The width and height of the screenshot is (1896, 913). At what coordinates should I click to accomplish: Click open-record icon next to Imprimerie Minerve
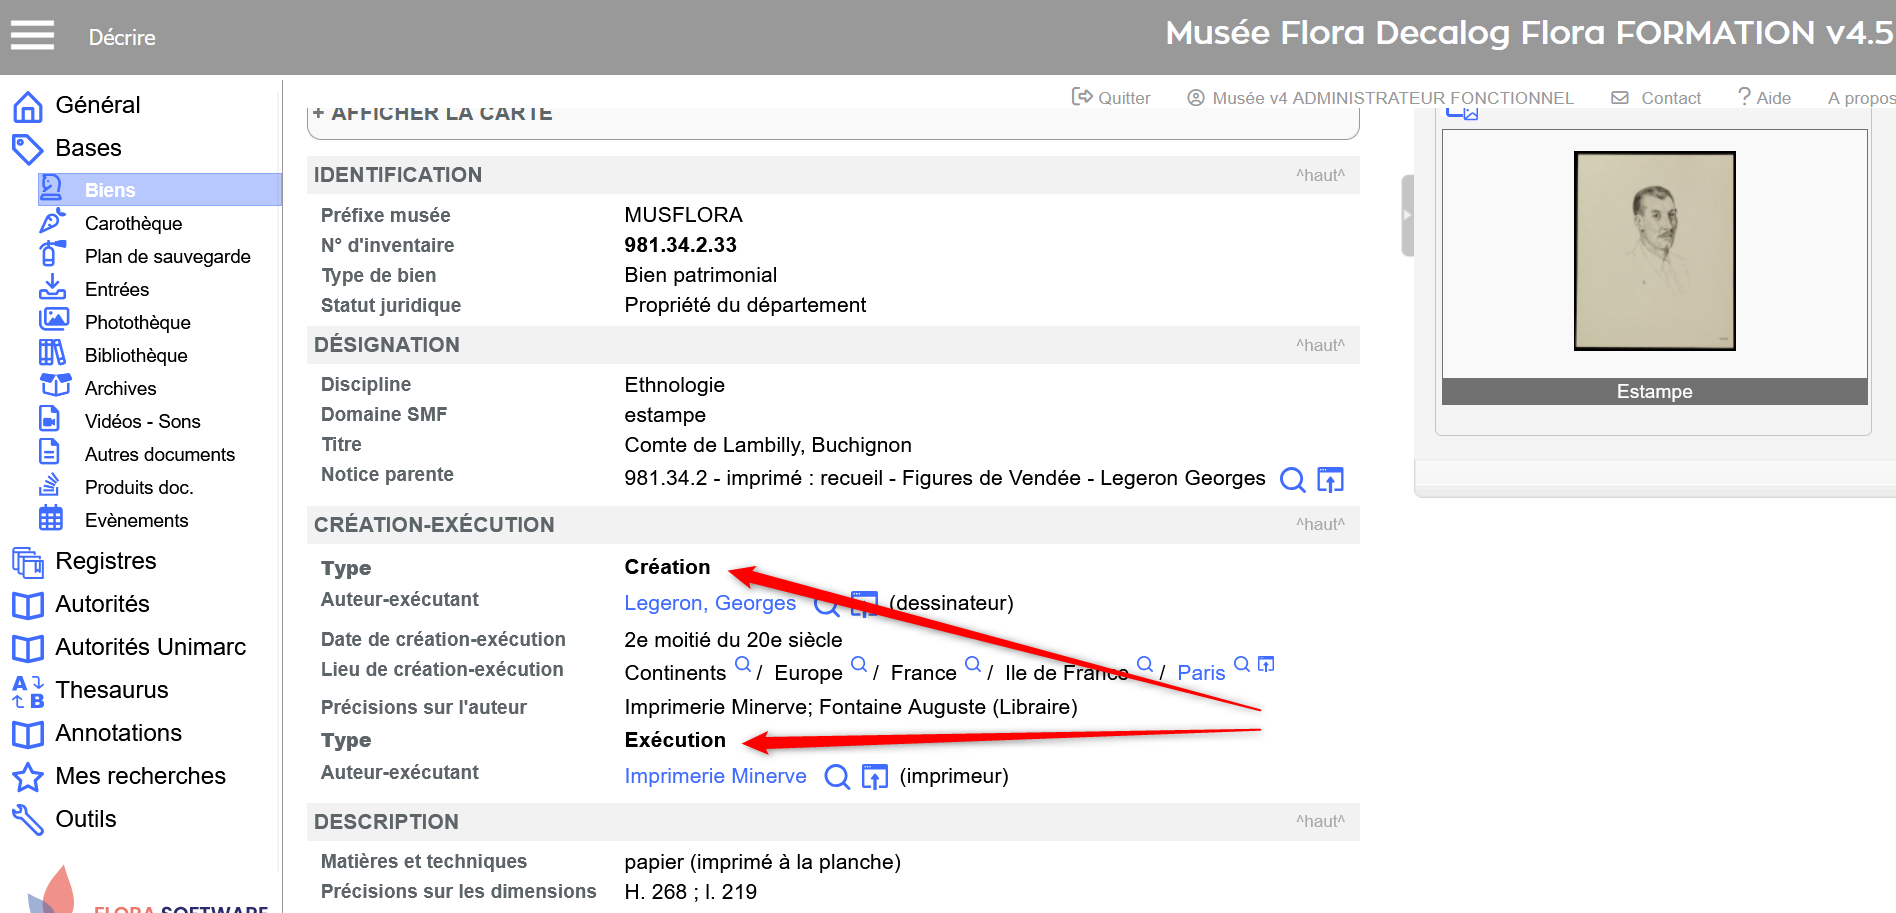pyautogui.click(x=874, y=777)
